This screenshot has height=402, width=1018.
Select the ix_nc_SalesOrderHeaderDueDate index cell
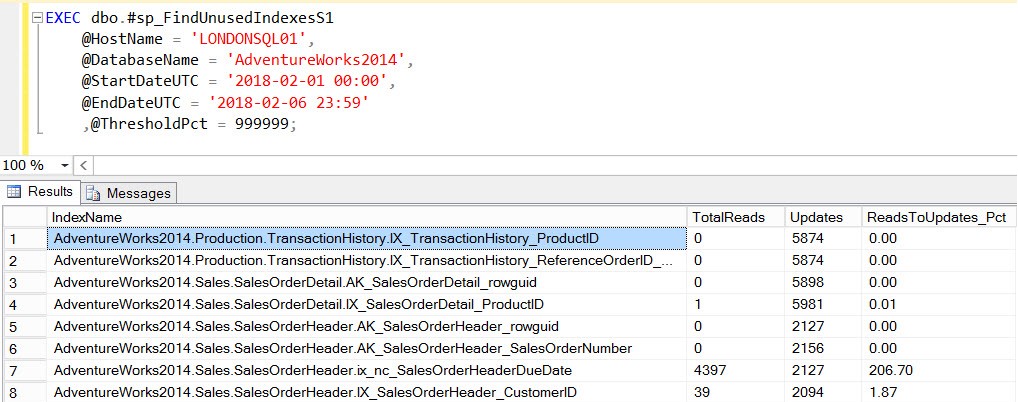point(367,371)
